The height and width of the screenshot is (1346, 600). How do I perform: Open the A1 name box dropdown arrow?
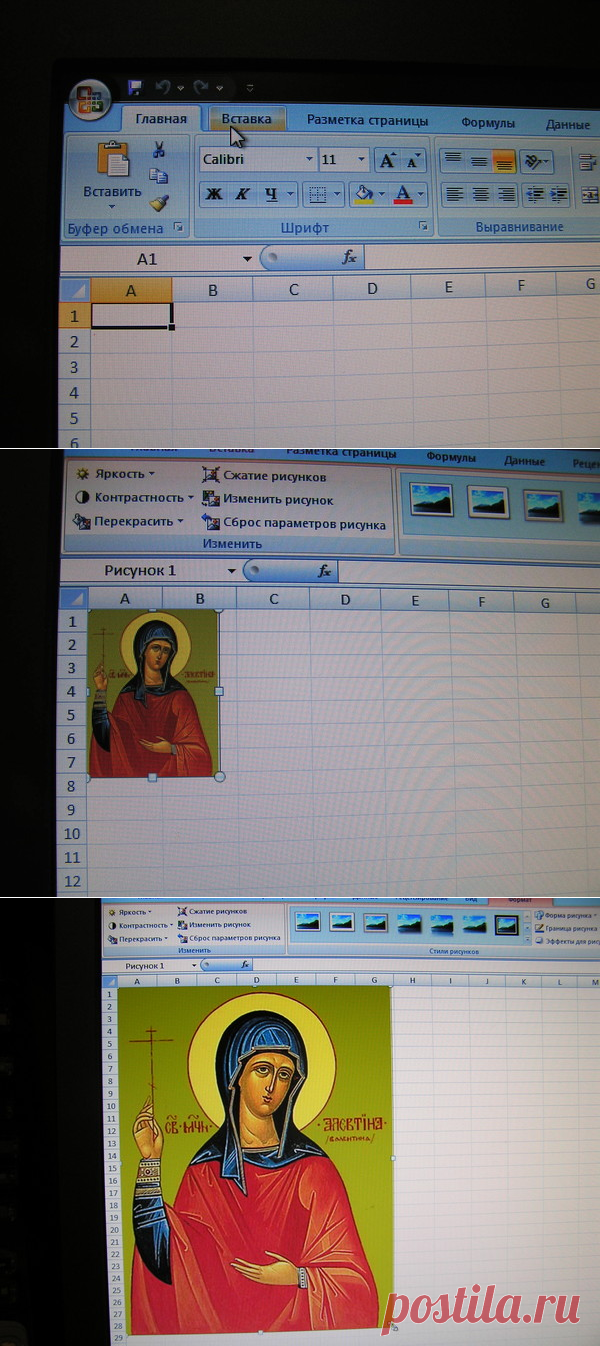[x=247, y=259]
